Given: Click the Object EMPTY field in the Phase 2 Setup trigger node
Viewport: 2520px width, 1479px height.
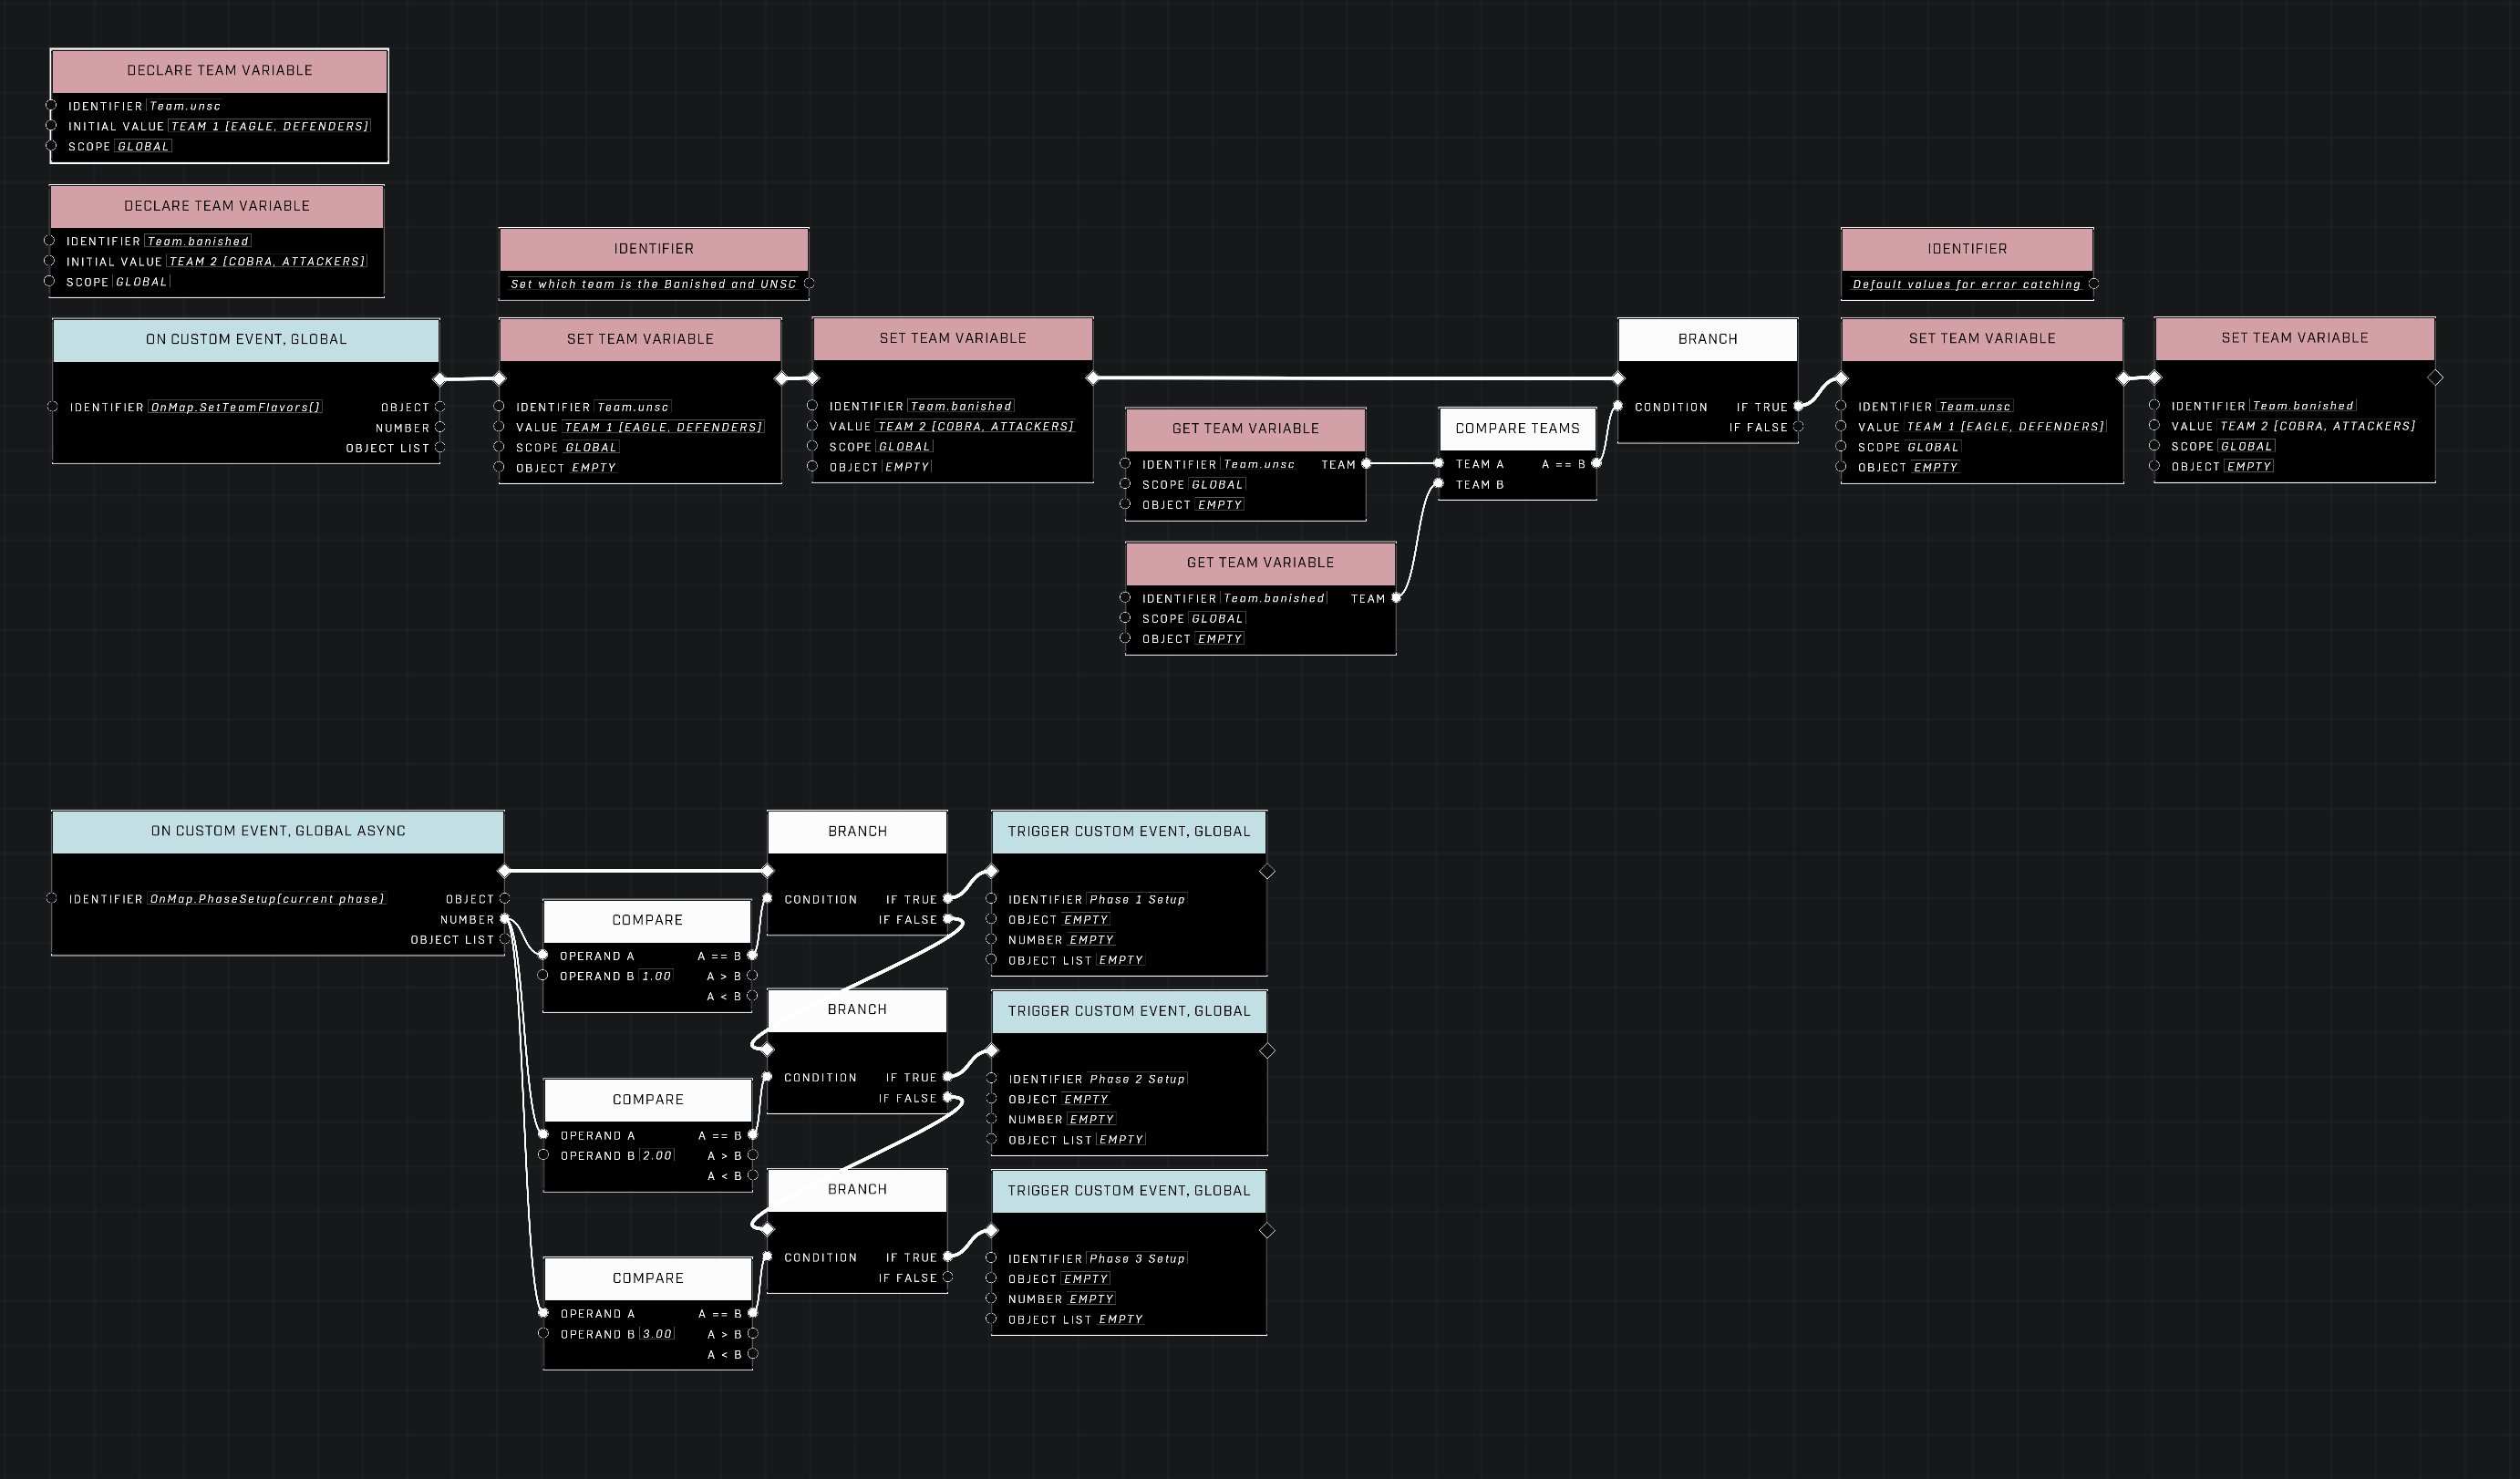Looking at the screenshot, I should [x=1086, y=1100].
